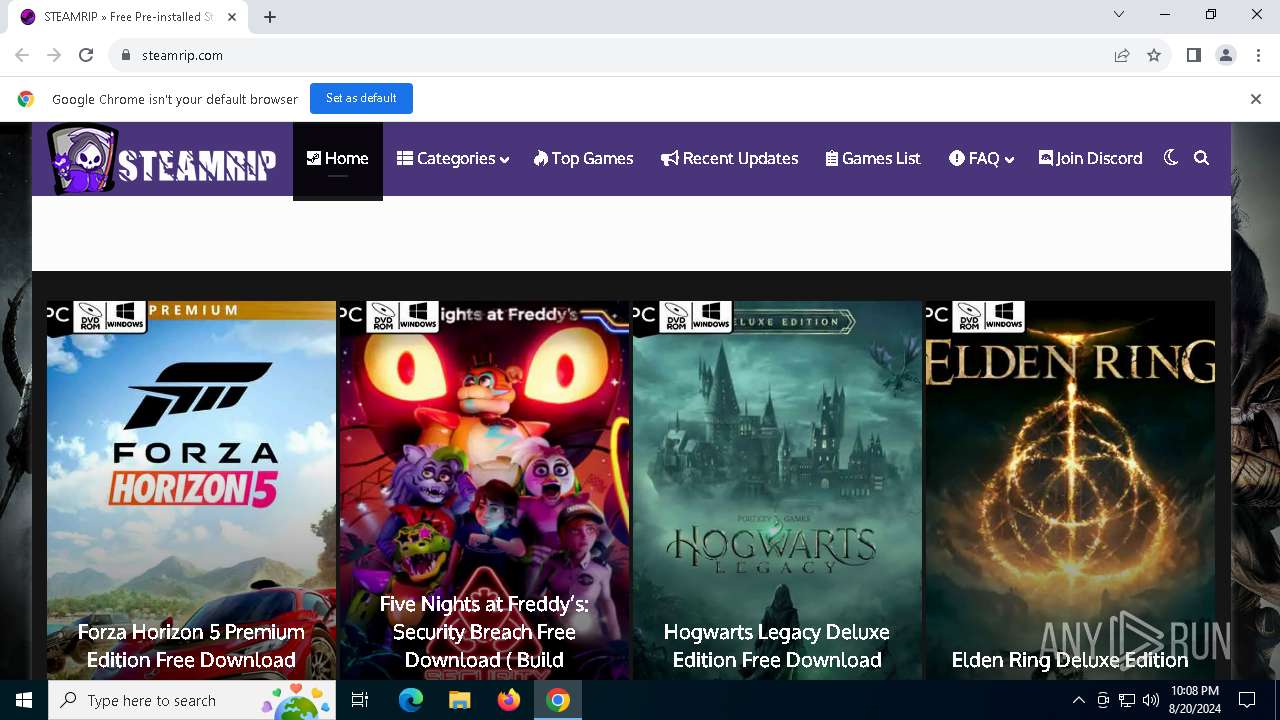
Task: Dismiss the default browser notification bar
Action: point(1256,99)
